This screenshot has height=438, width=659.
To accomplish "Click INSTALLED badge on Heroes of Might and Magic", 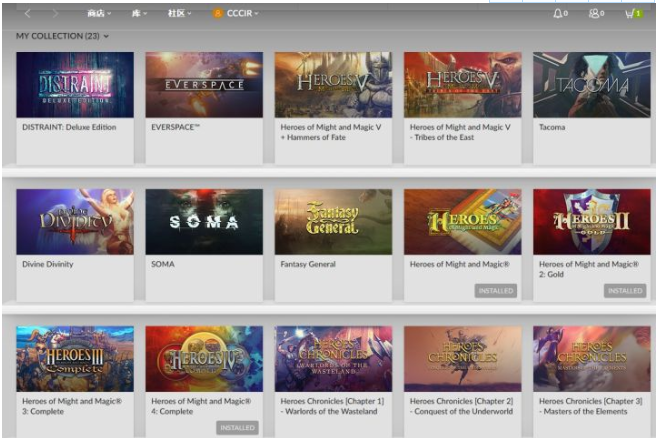I will point(495,291).
